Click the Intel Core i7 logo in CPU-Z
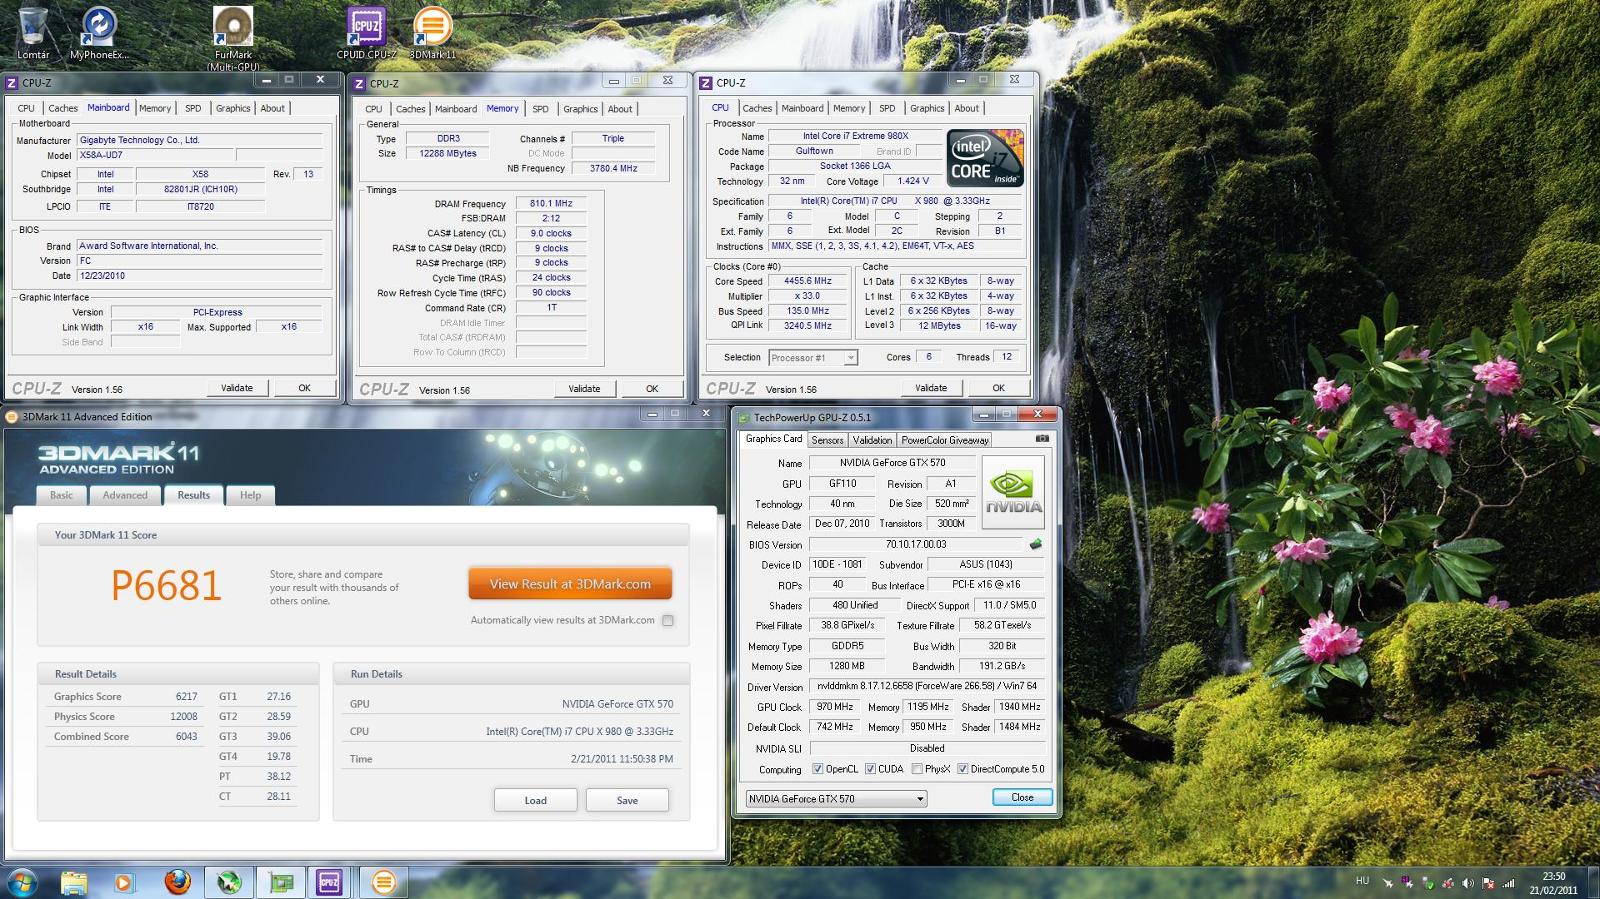 point(985,158)
